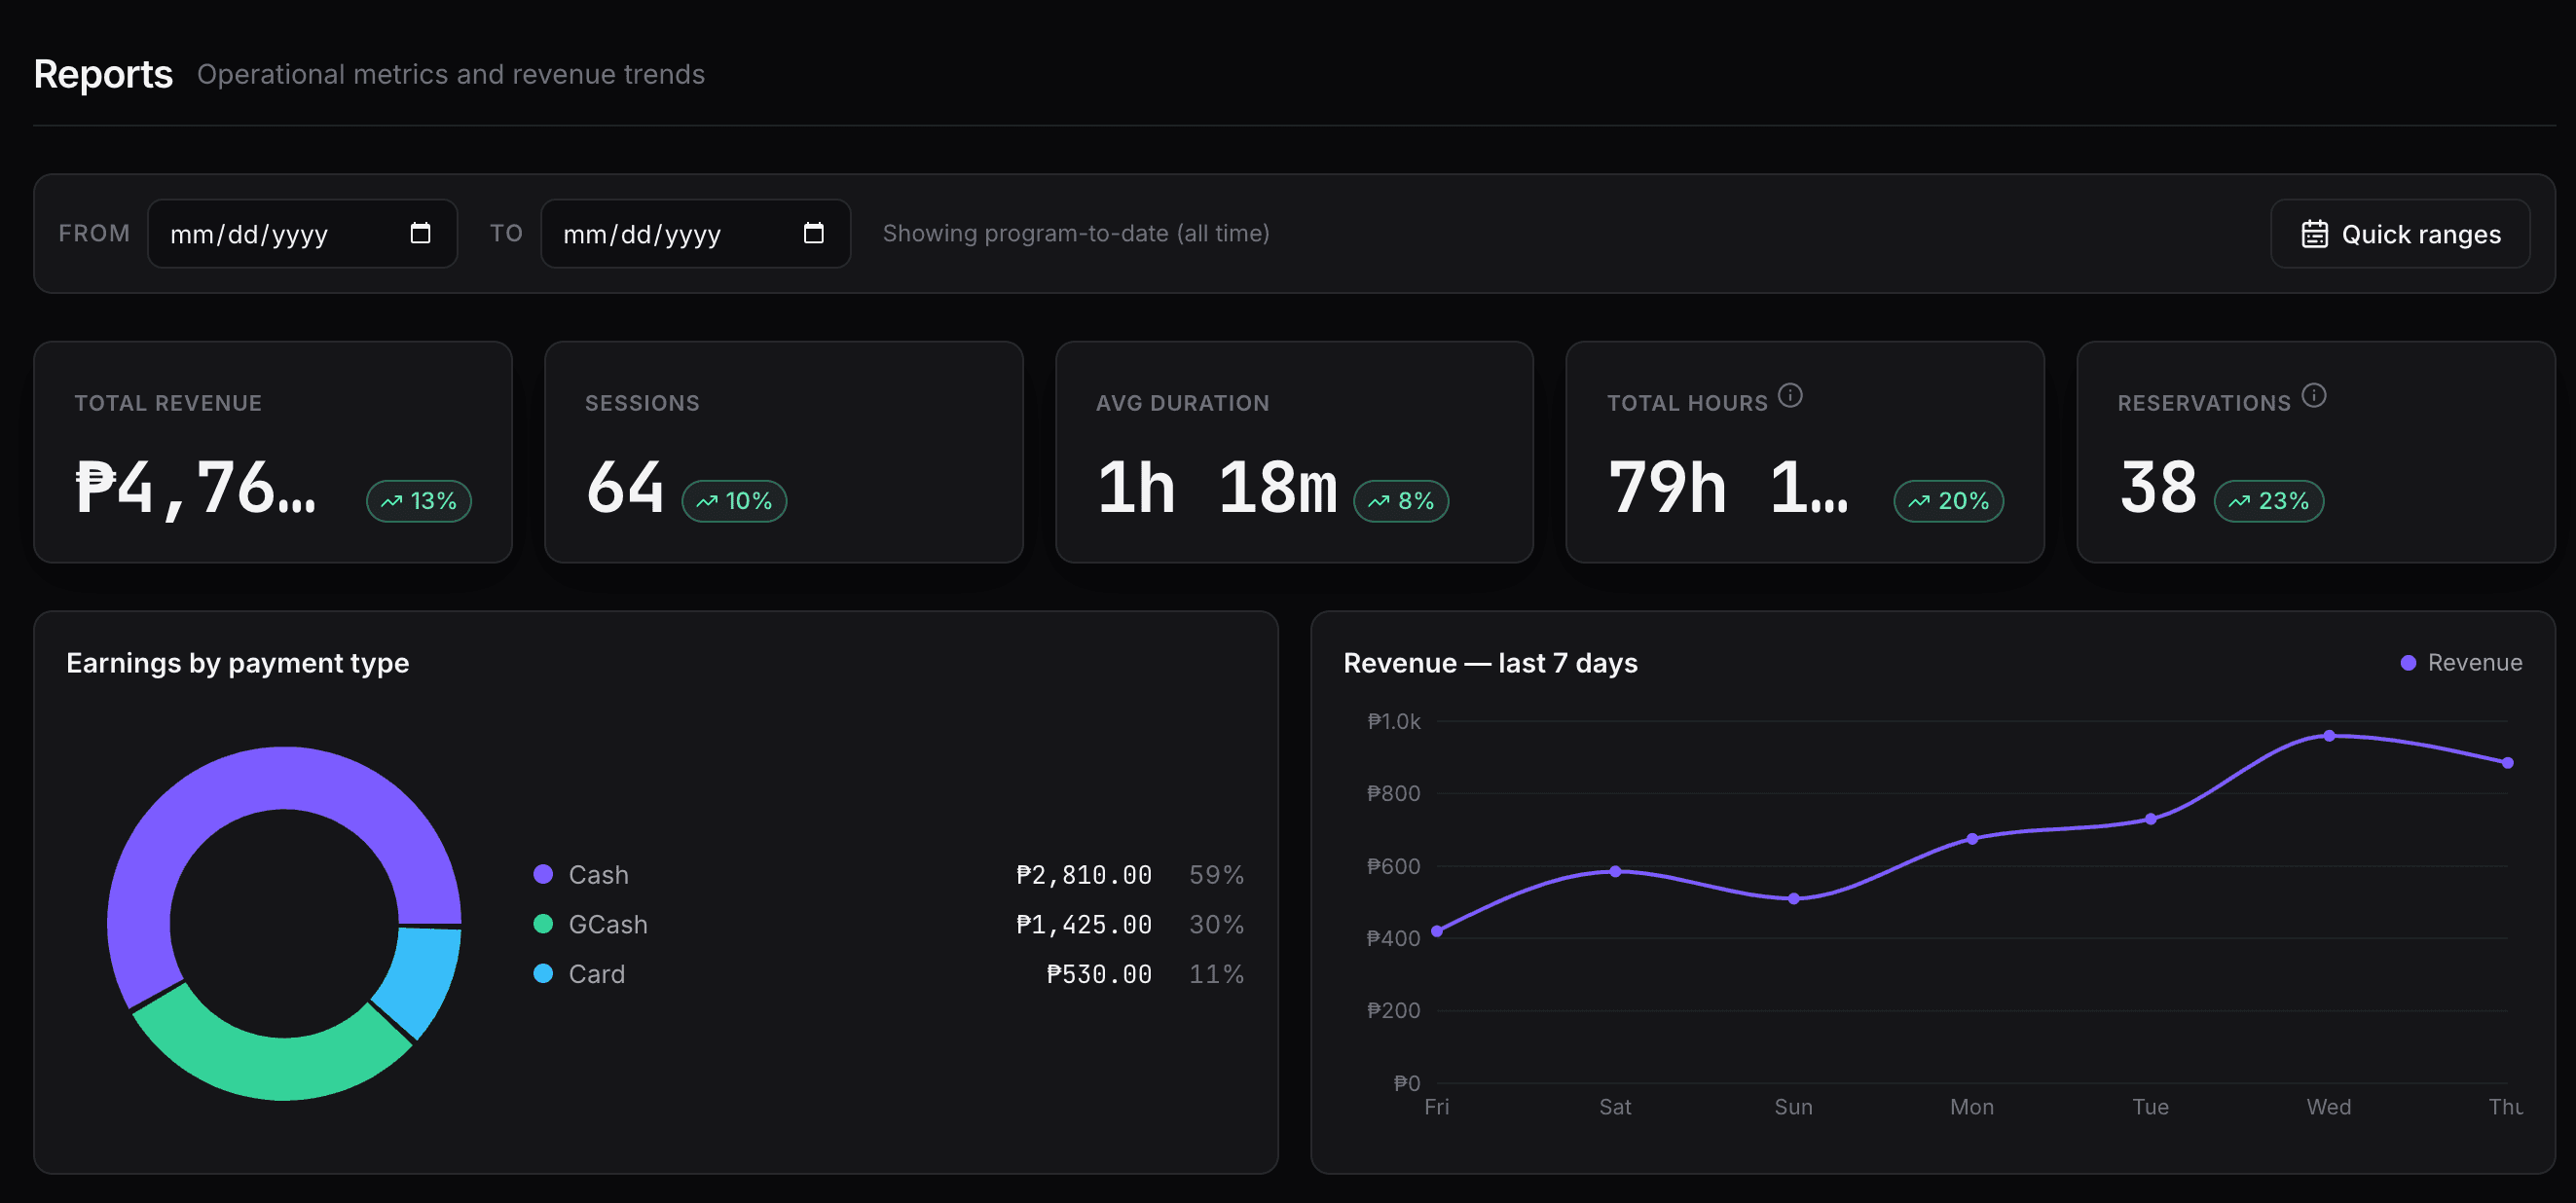Image resolution: width=2576 pixels, height=1203 pixels.
Task: Click the Wed x-axis label
Action: pyautogui.click(x=2329, y=1107)
